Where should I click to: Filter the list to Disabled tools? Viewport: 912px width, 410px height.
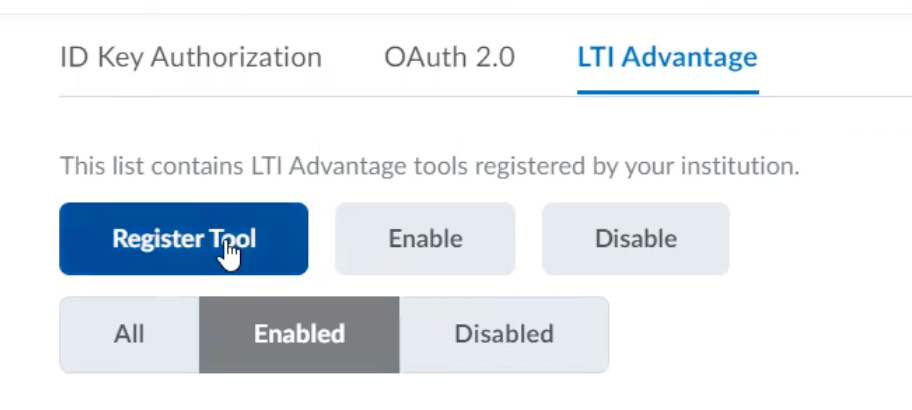point(504,334)
